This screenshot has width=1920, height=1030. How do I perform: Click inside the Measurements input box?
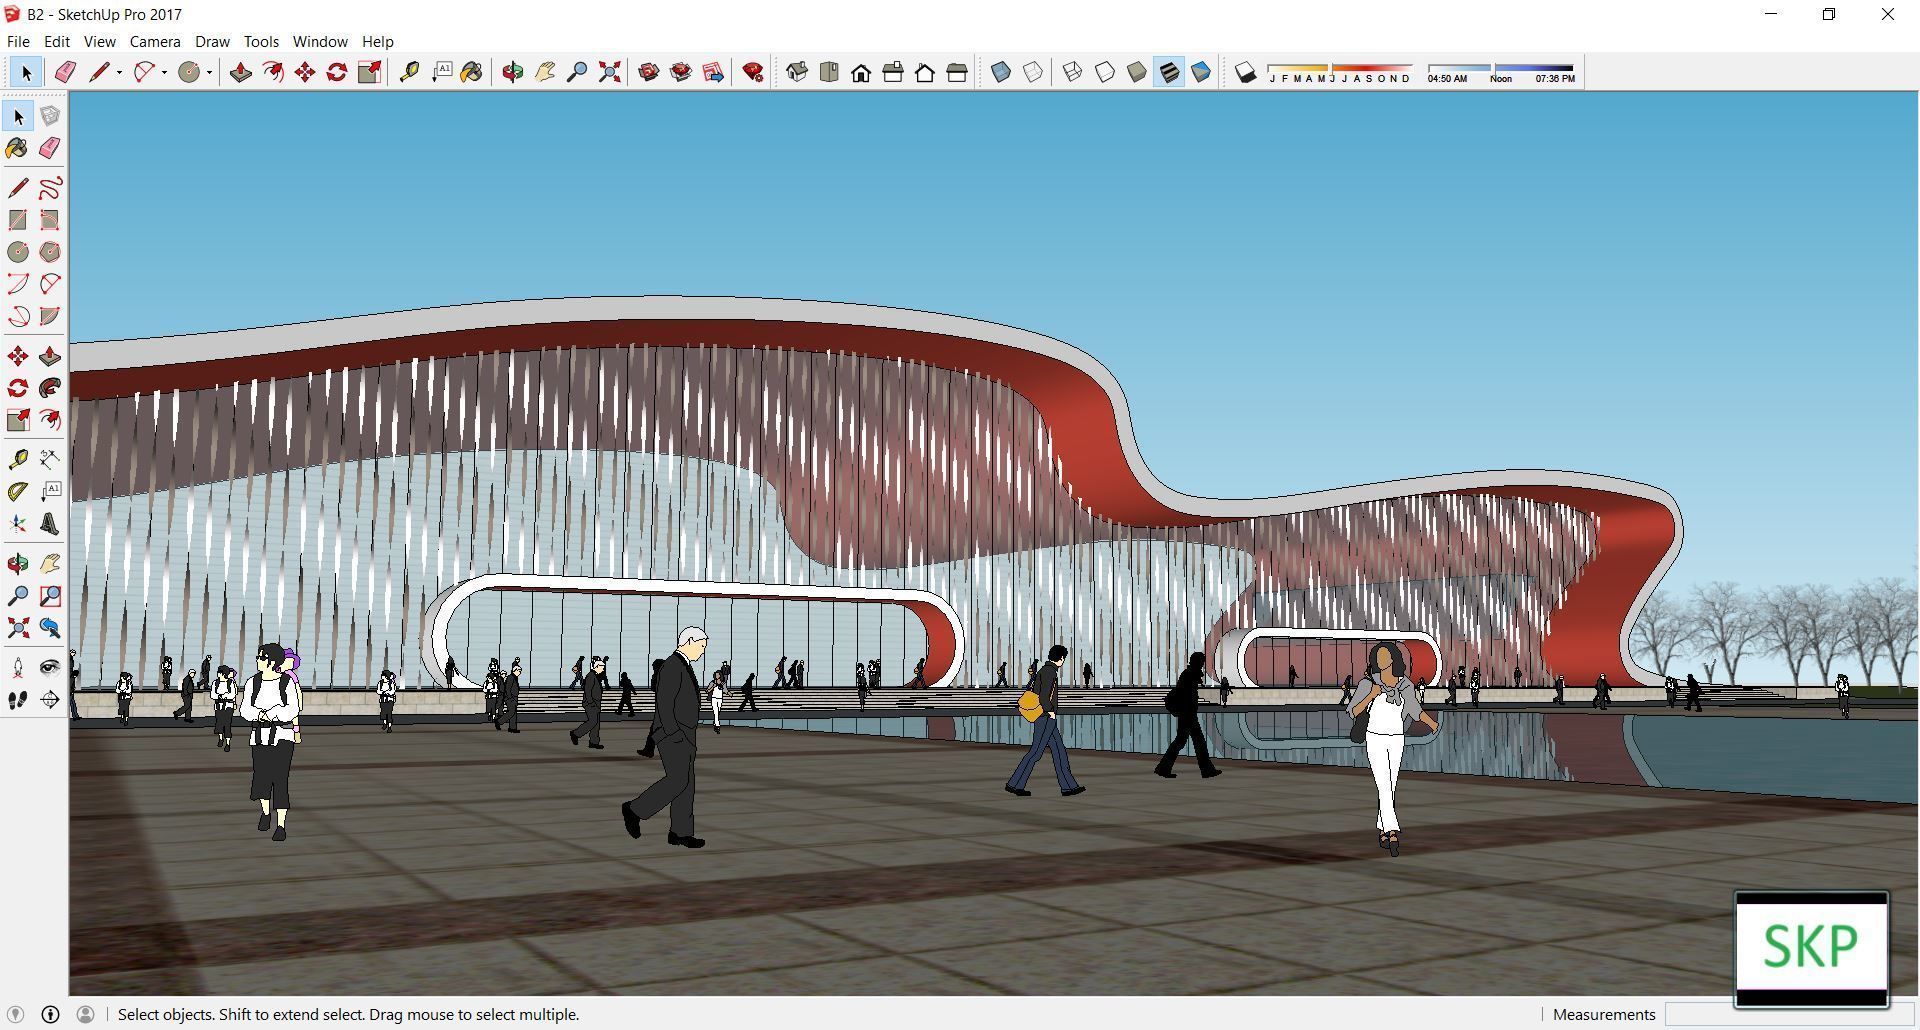[x=1790, y=1014]
